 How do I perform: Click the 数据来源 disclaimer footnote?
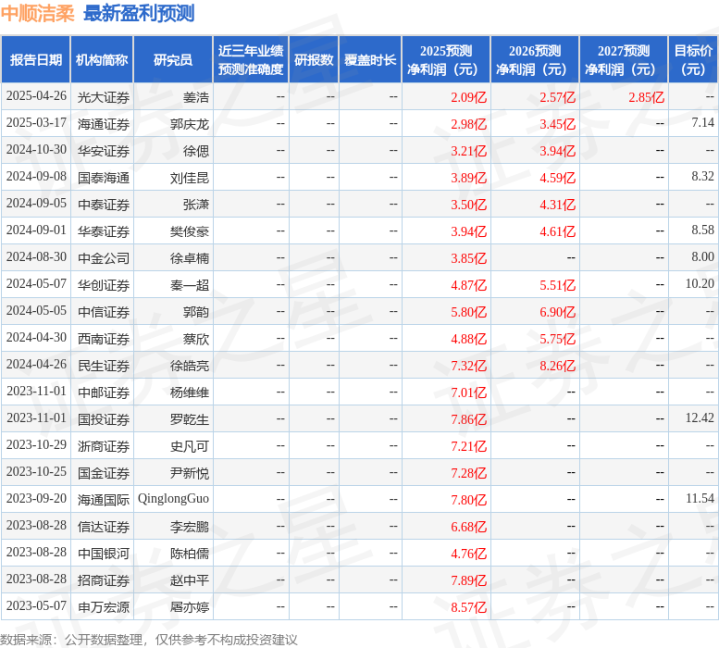point(149,639)
